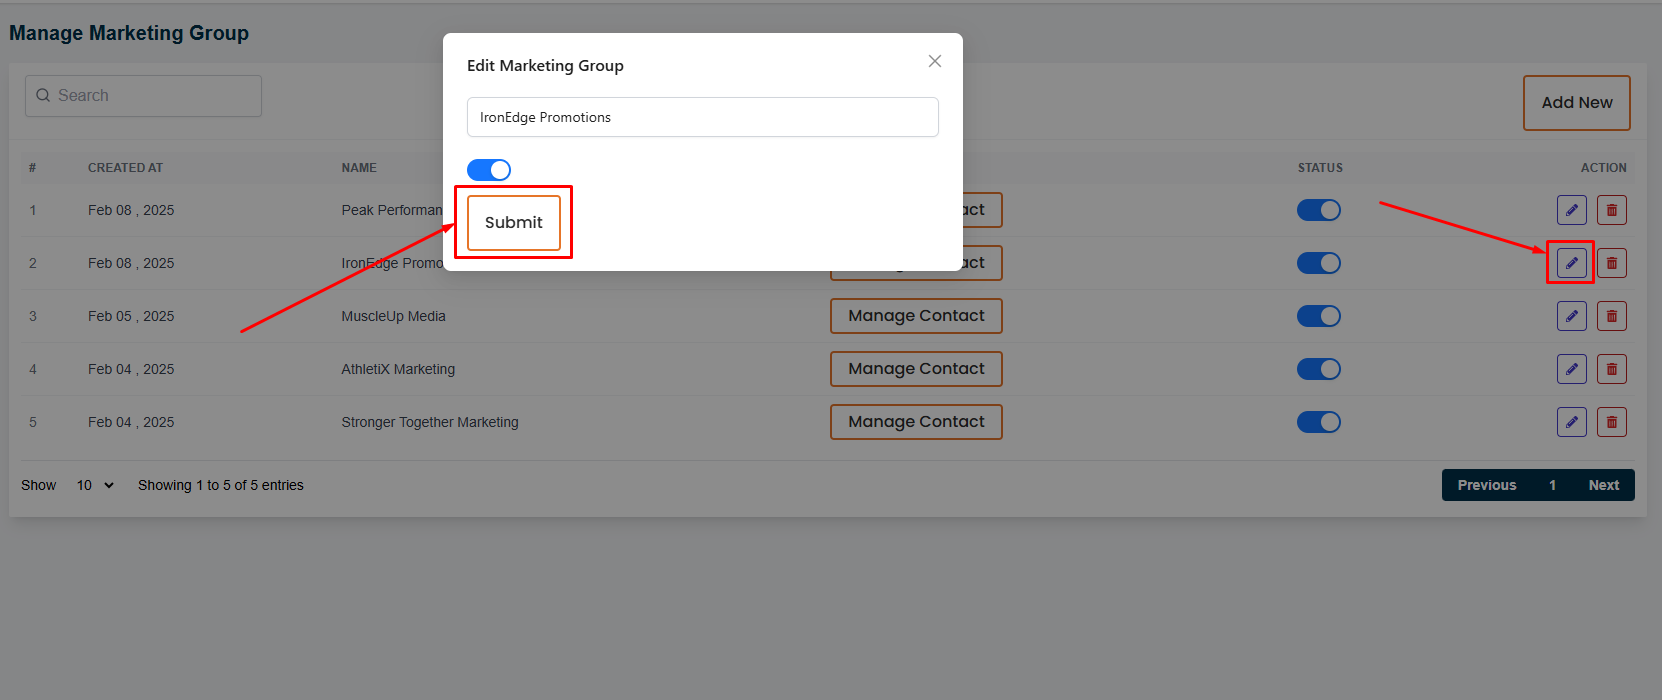
Task: Click edit pencil icon for Peak Performance row
Action: [x=1571, y=210]
